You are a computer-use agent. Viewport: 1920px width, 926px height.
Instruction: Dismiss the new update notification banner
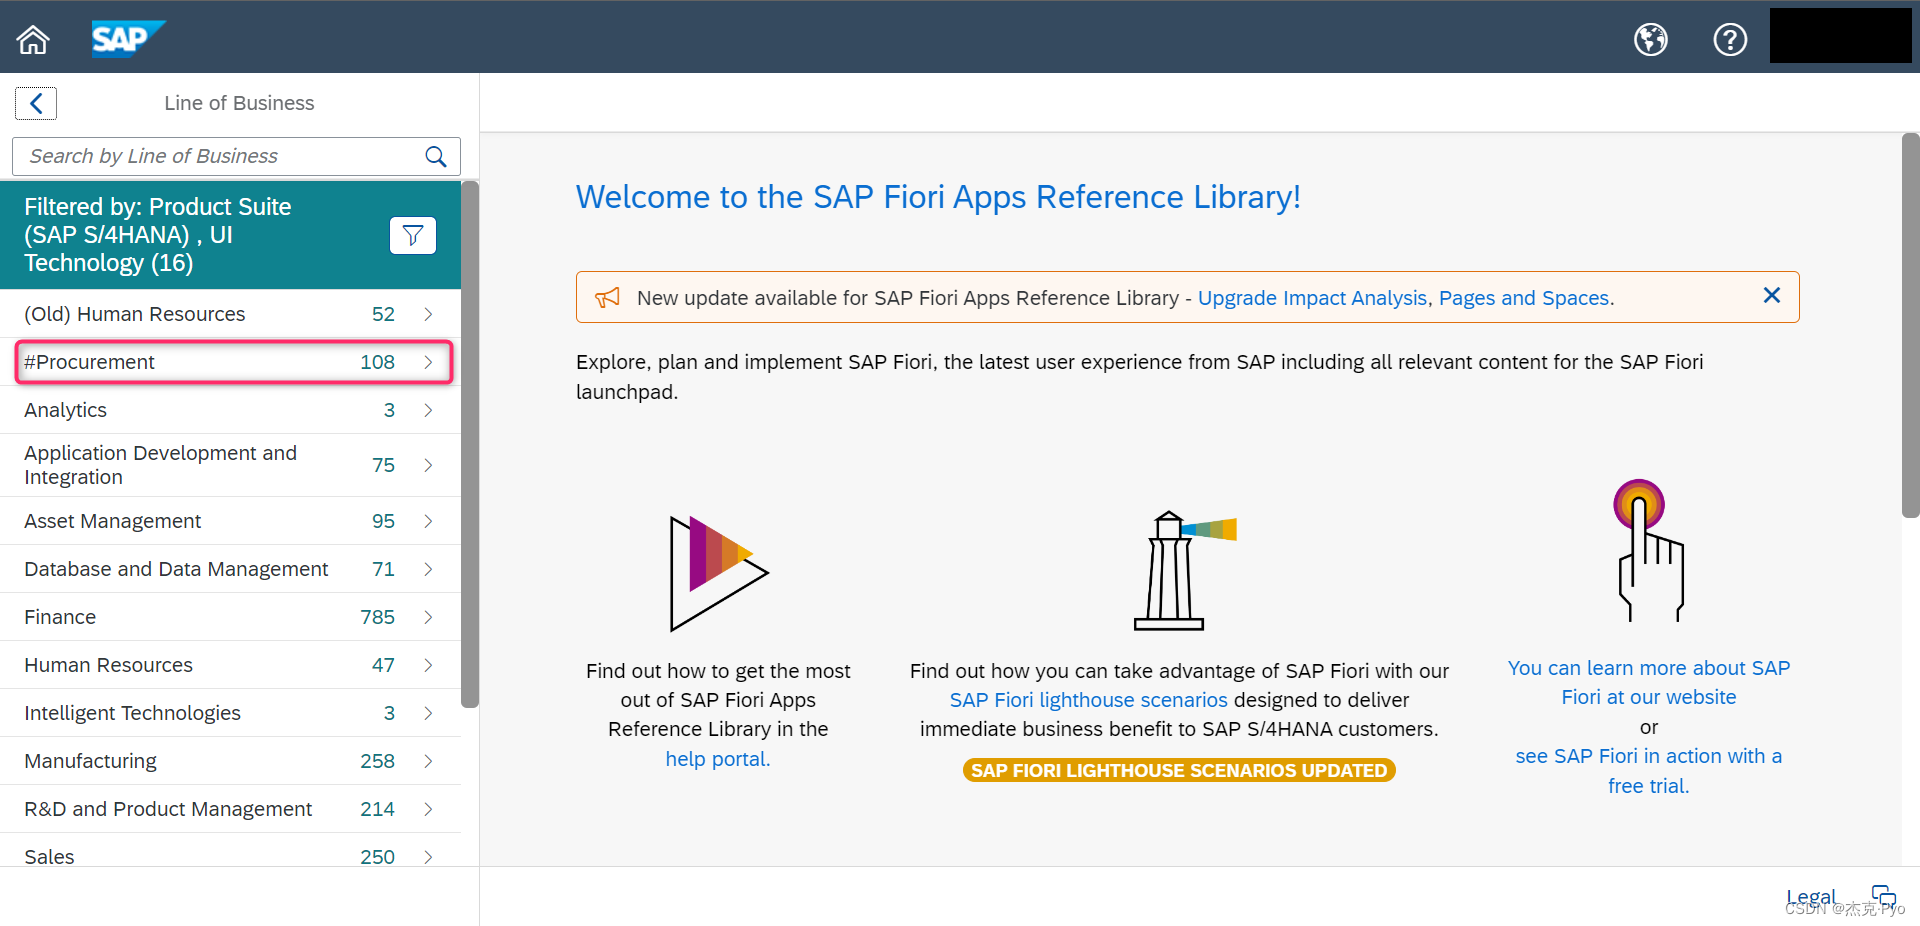pos(1771,295)
